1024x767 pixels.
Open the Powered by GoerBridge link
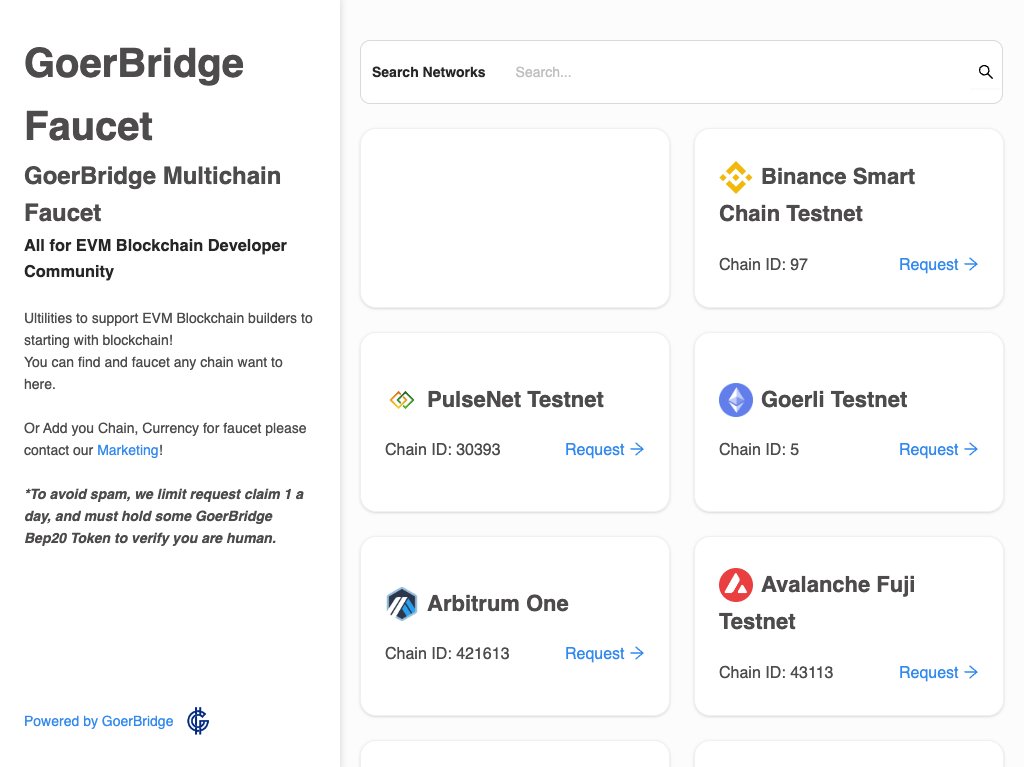pyautogui.click(x=99, y=721)
